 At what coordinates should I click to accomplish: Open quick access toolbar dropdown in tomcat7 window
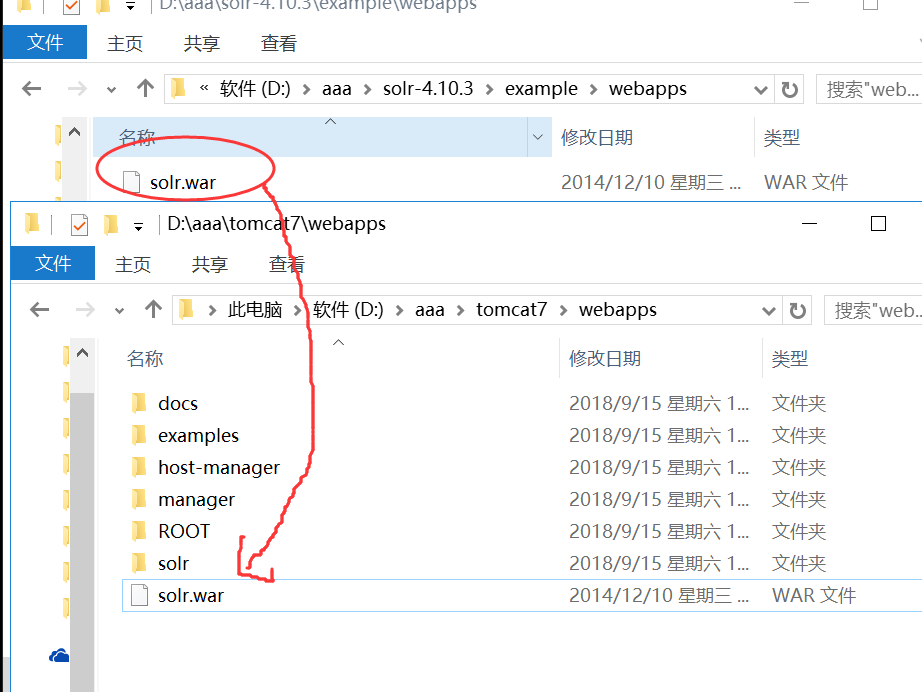[139, 226]
